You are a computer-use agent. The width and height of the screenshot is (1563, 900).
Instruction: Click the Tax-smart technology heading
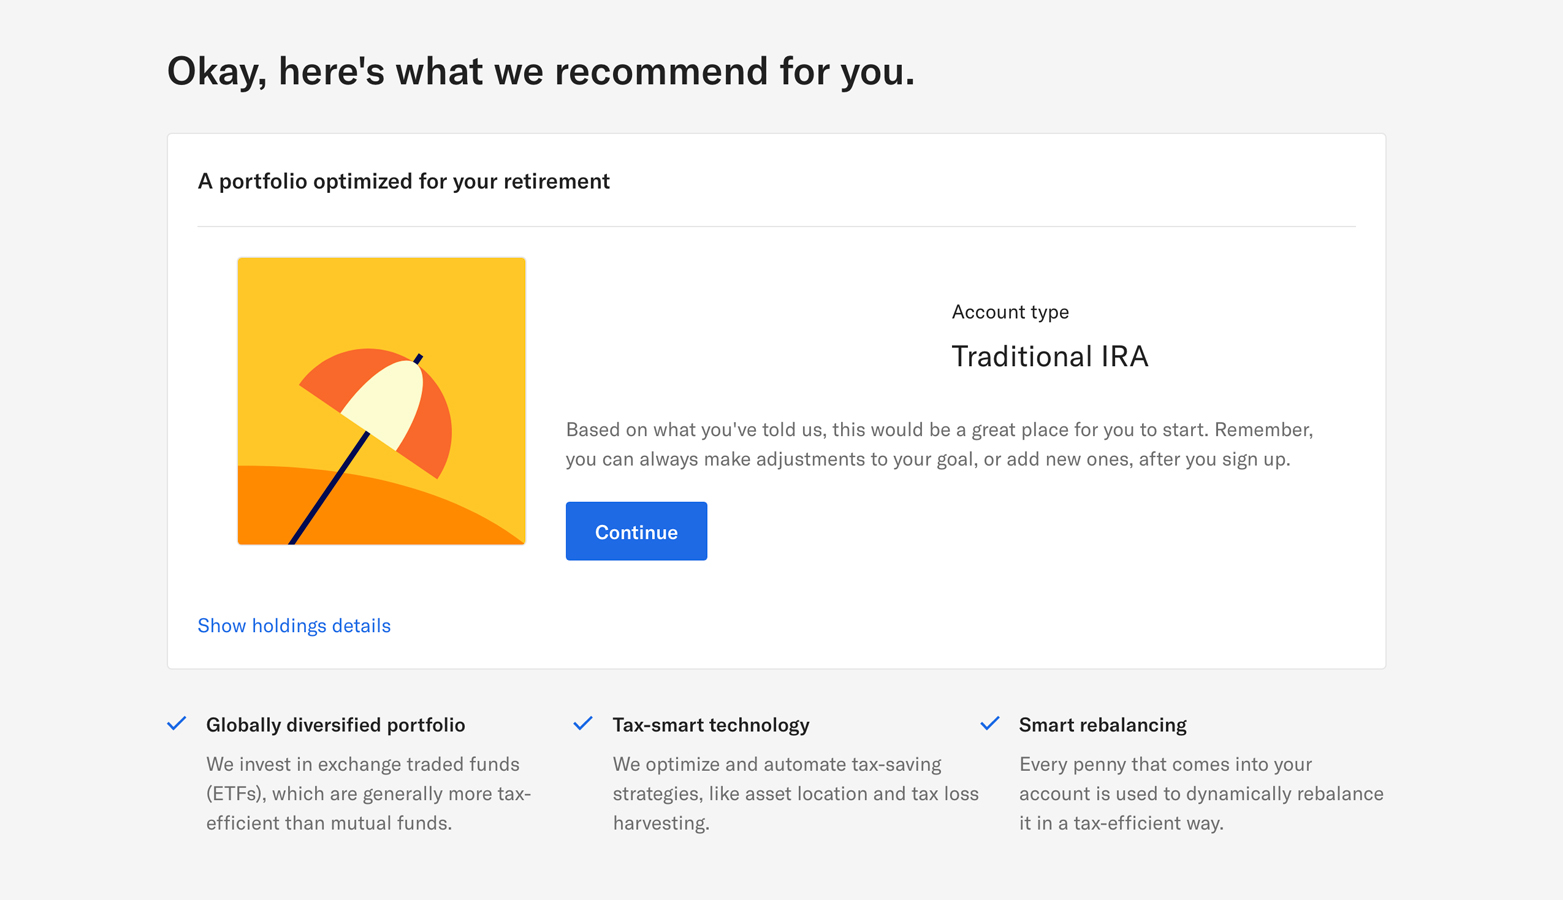711,724
